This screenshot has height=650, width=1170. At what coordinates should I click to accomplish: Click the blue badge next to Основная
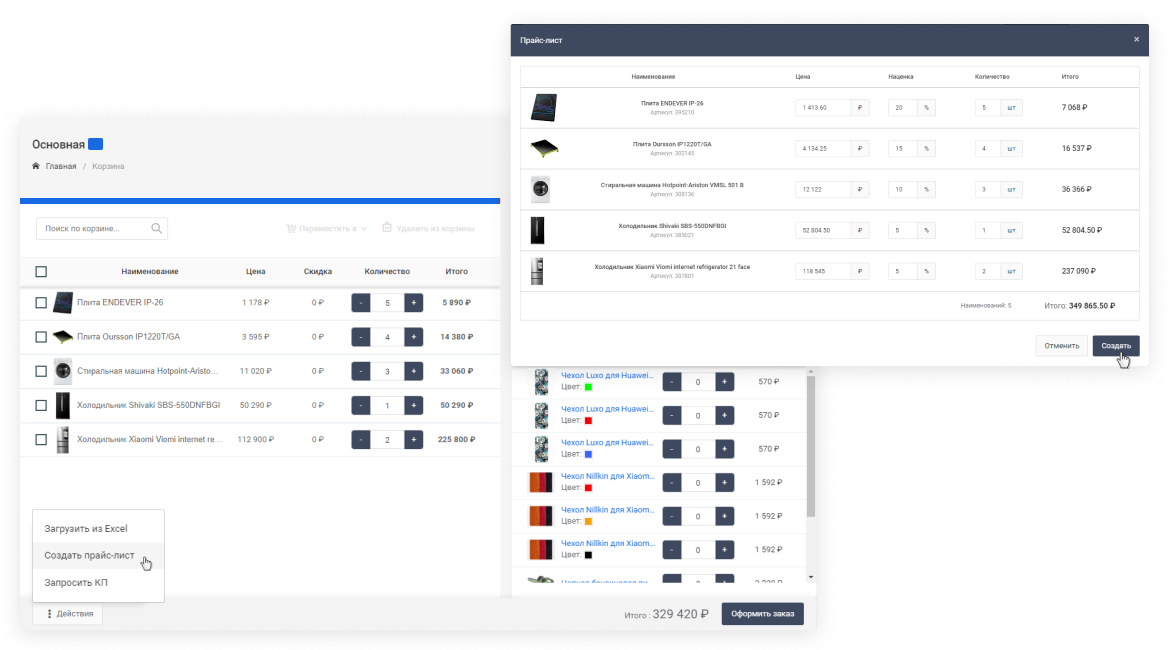pos(96,144)
